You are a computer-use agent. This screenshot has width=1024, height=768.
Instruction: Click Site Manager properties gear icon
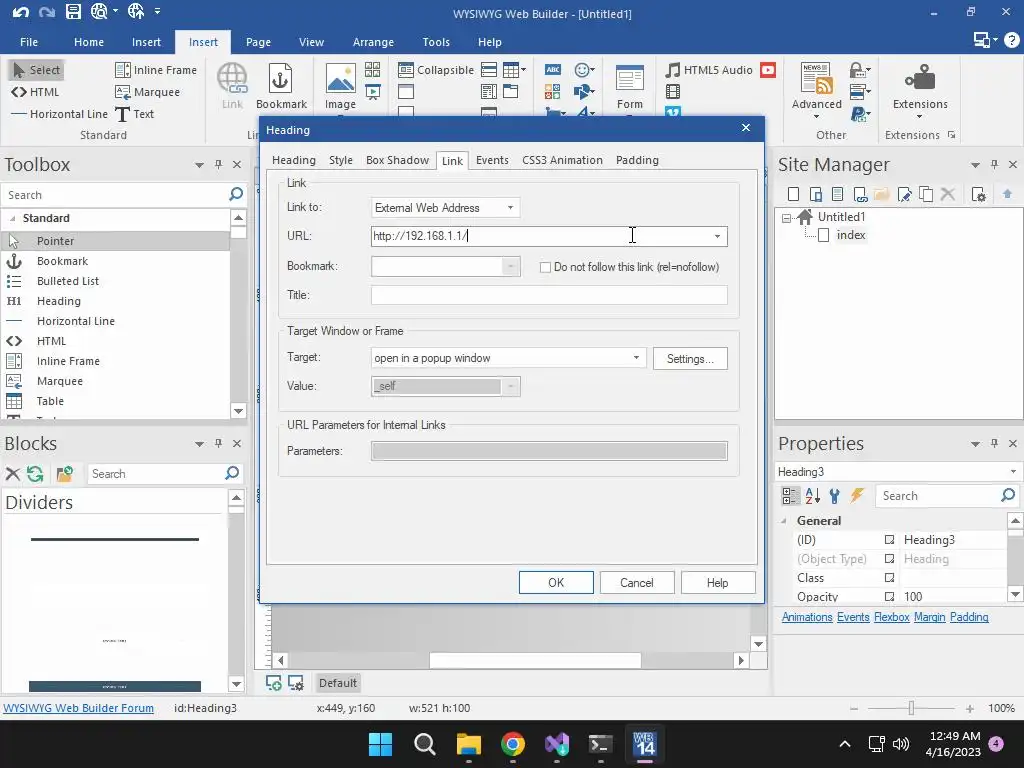pyautogui.click(x=978, y=194)
